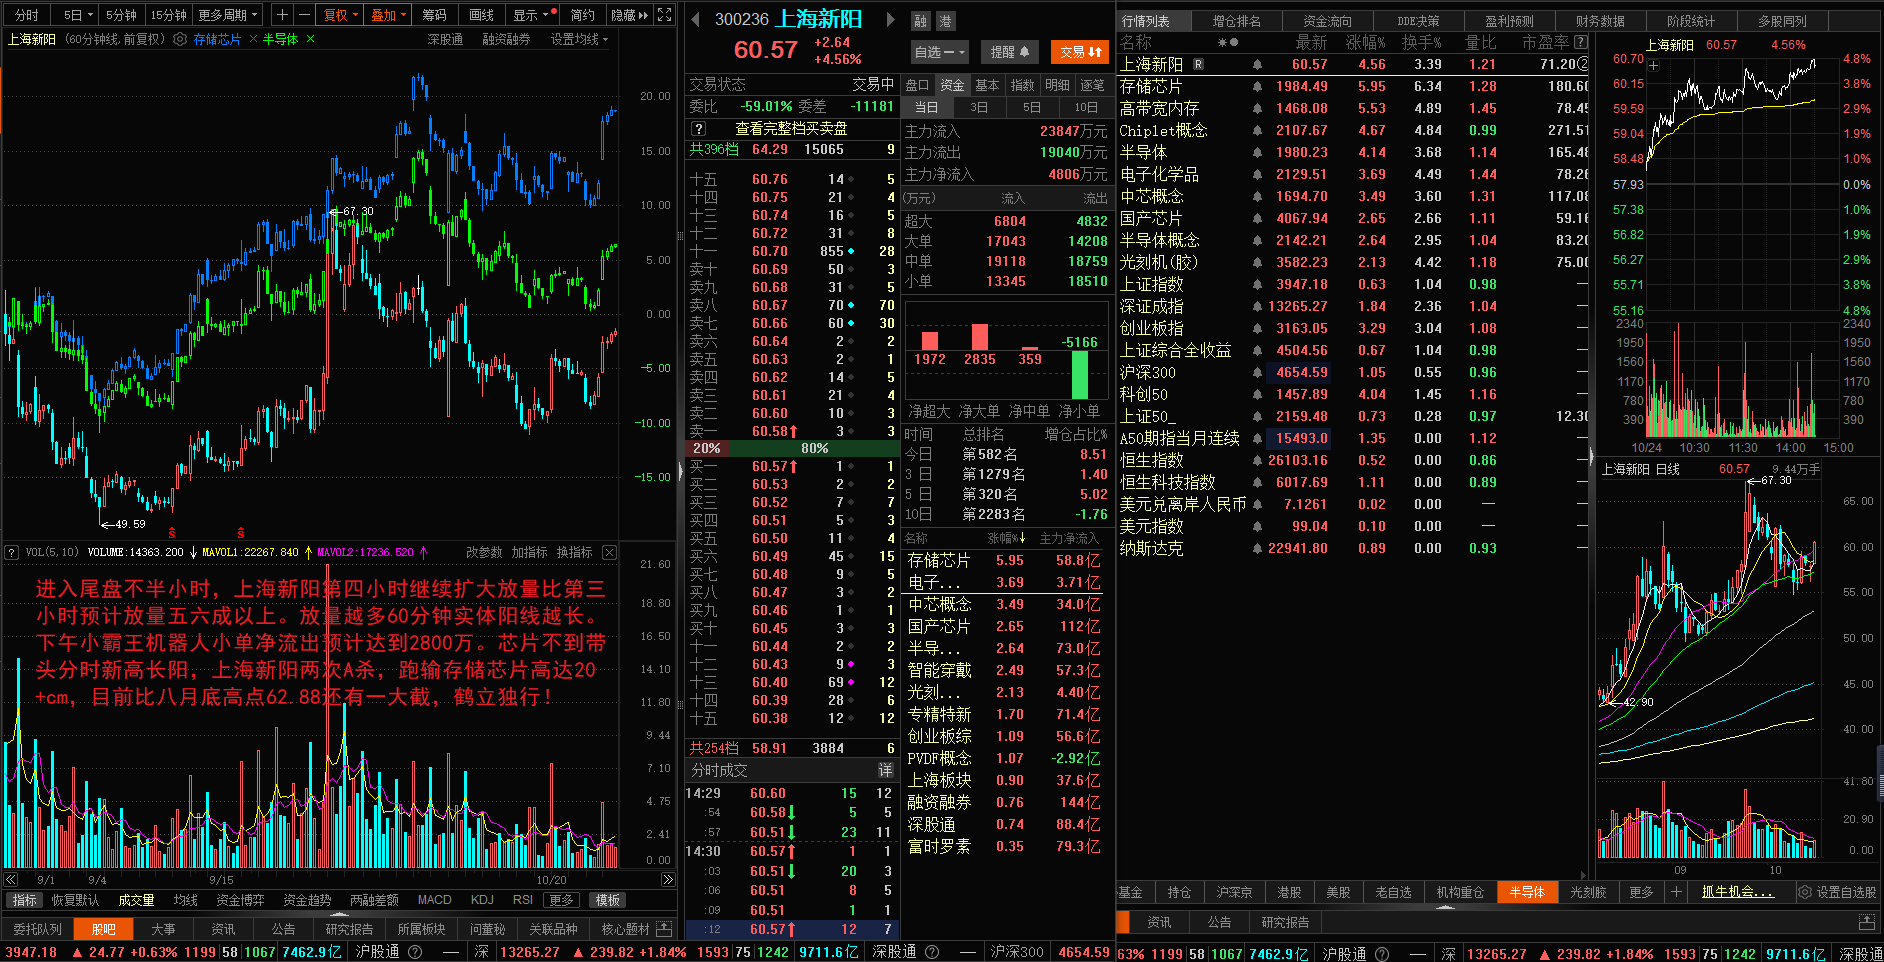Click alert bell in 纳斯达克 row
This screenshot has height=962, width=1884.
[x=1257, y=548]
